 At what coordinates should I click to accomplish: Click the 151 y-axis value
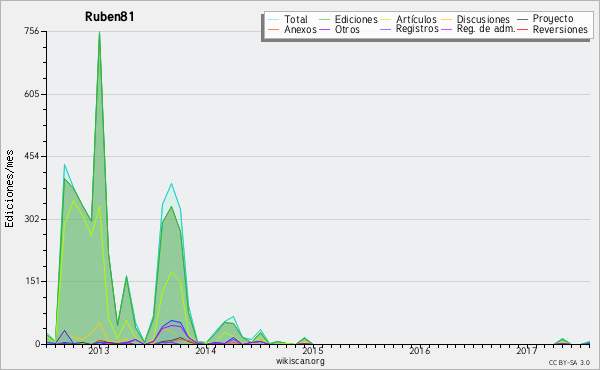tap(32, 281)
